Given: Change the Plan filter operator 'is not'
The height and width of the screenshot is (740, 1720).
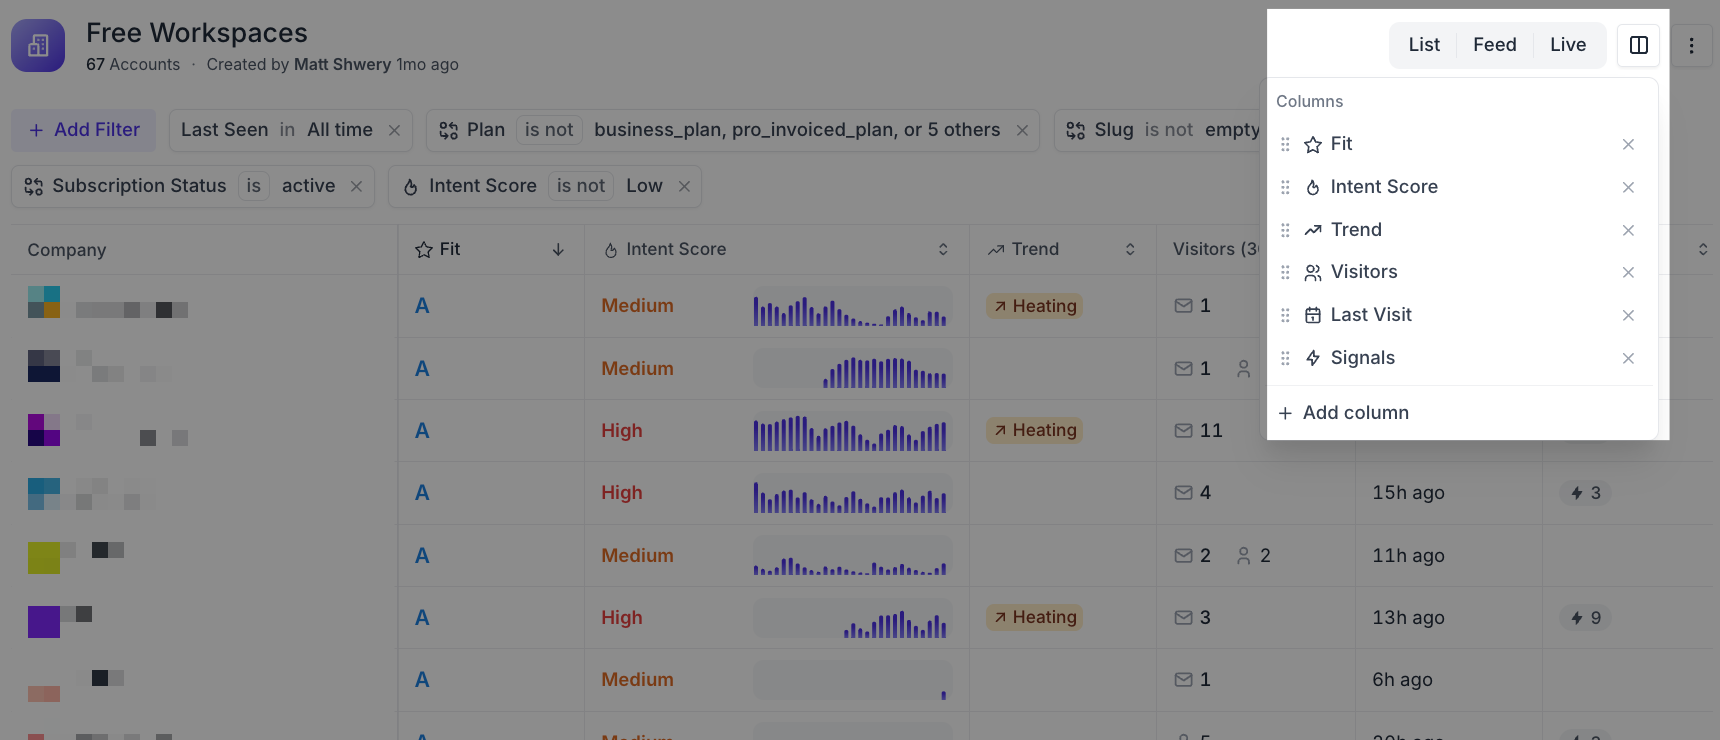Looking at the screenshot, I should click(549, 130).
